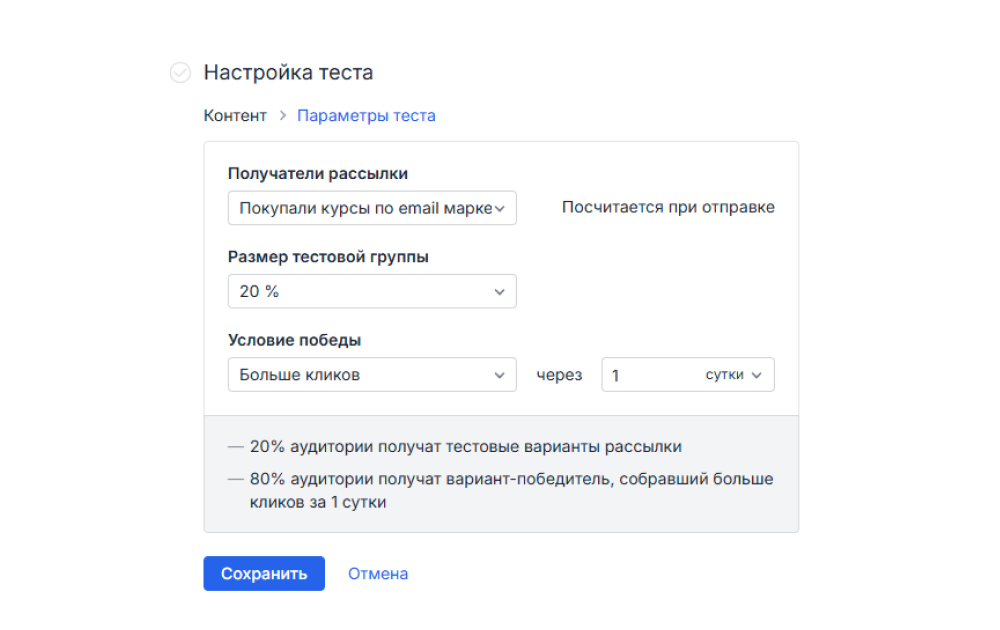Viewport: 1000px width, 630px height.
Task: Click the Отмена link
Action: point(377,573)
